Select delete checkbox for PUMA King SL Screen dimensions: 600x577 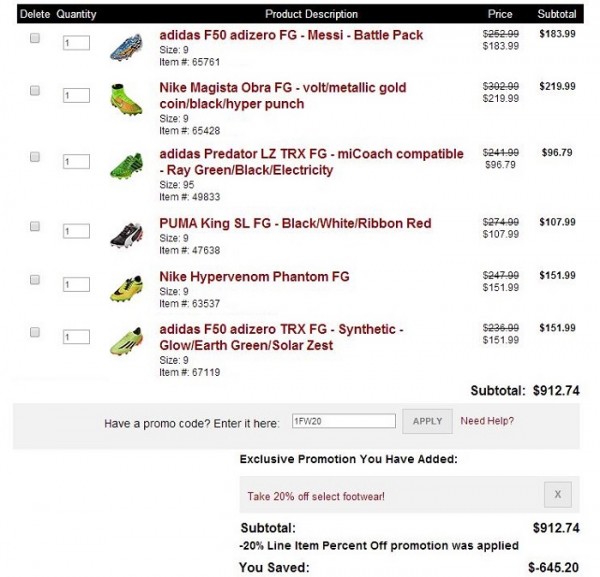click(35, 227)
